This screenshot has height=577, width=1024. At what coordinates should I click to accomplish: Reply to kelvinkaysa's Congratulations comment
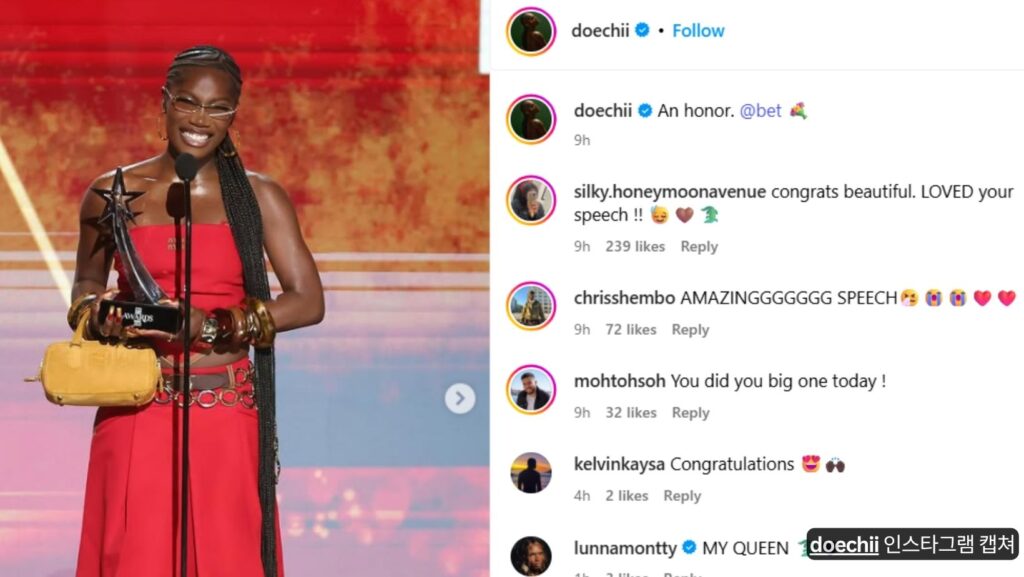click(682, 496)
